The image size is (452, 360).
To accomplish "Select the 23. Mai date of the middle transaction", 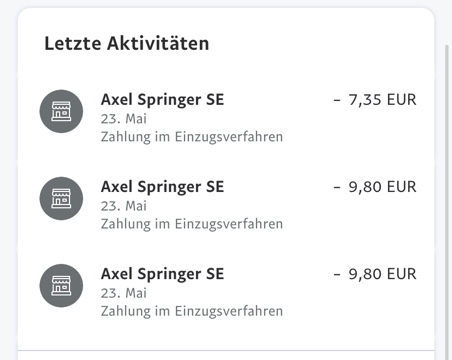I will tap(124, 206).
